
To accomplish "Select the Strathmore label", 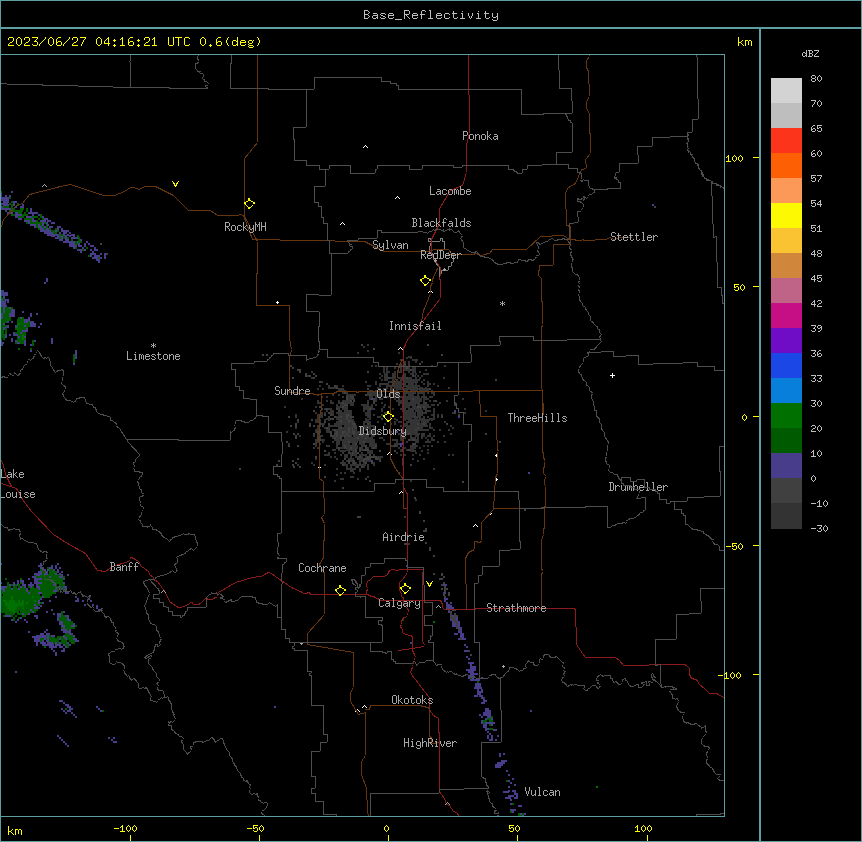I will click(516, 608).
